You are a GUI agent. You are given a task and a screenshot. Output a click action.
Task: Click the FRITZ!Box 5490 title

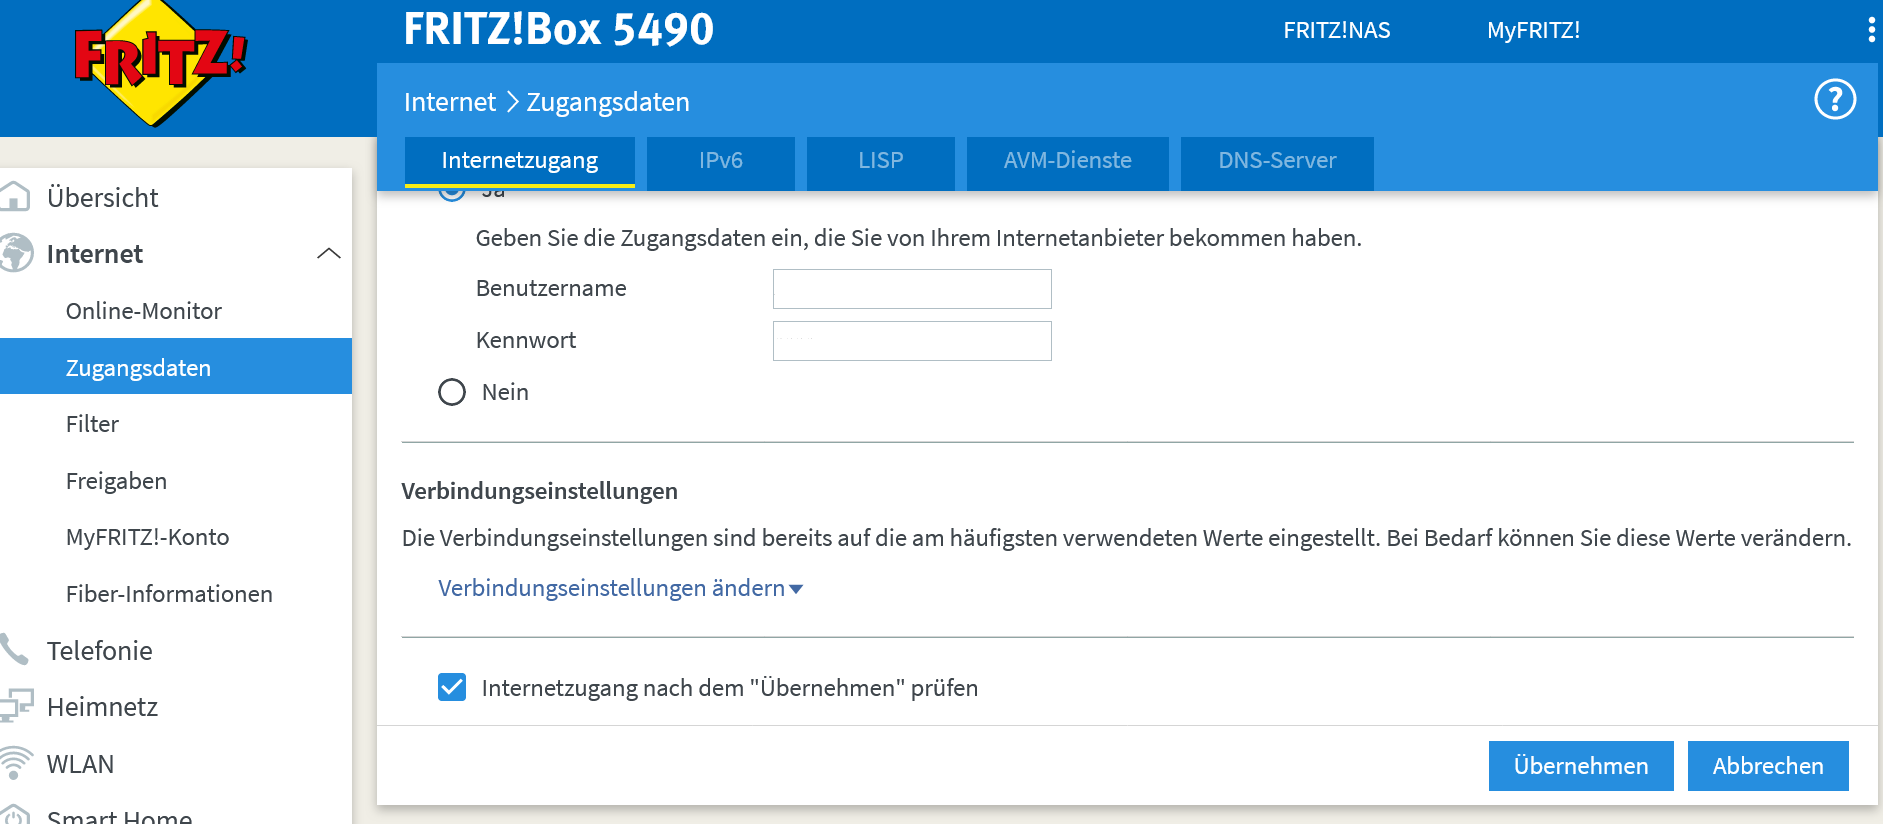pos(559,29)
